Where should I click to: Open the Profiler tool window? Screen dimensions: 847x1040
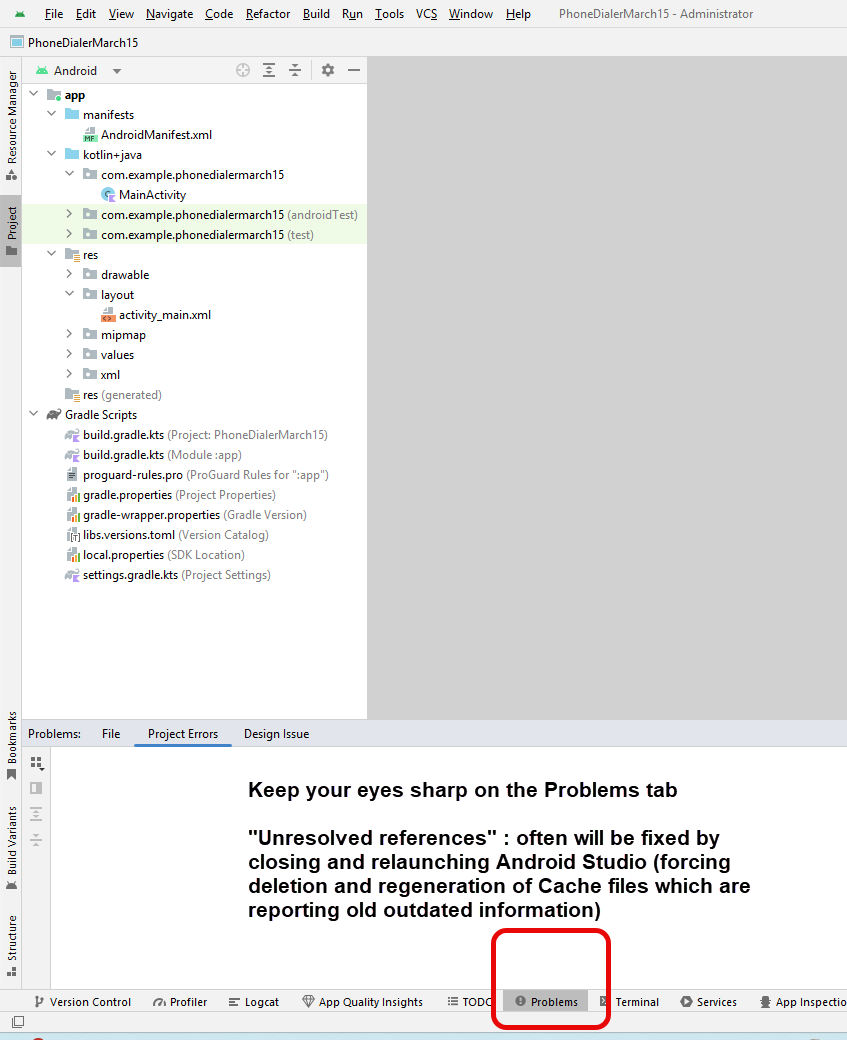click(180, 1002)
